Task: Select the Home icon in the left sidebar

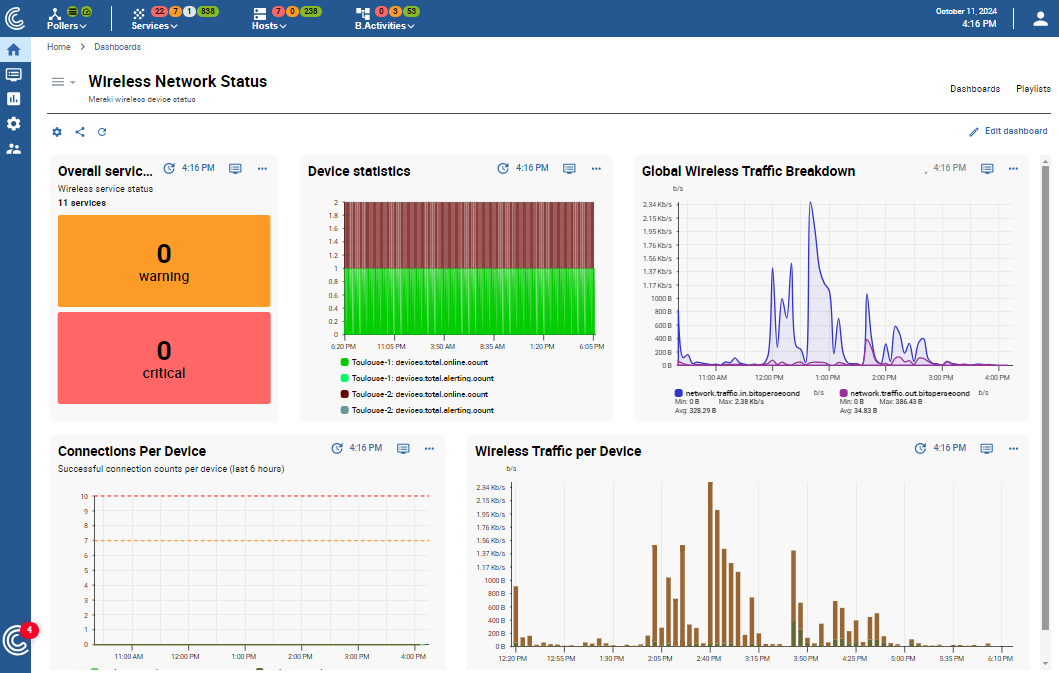Action: click(x=14, y=48)
